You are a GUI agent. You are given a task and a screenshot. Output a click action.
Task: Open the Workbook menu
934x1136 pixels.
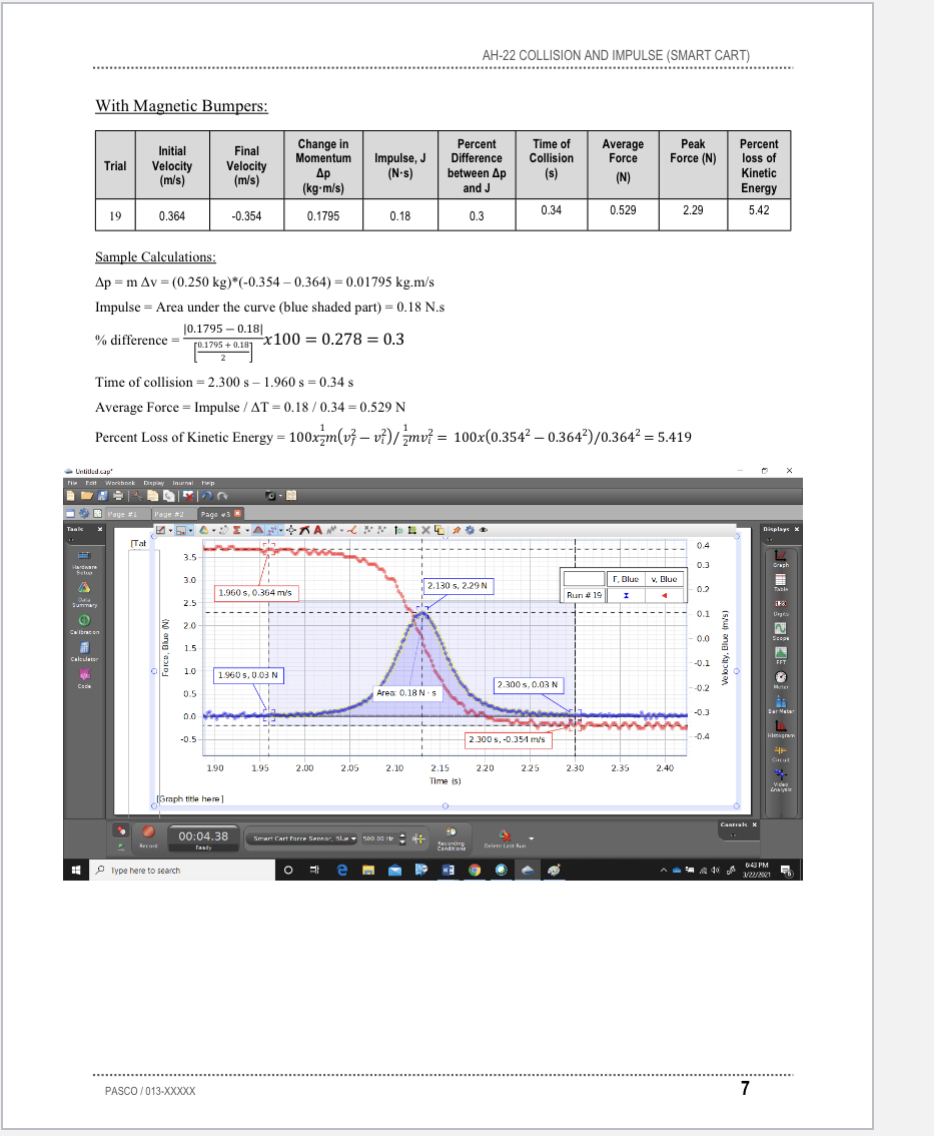click(x=119, y=483)
